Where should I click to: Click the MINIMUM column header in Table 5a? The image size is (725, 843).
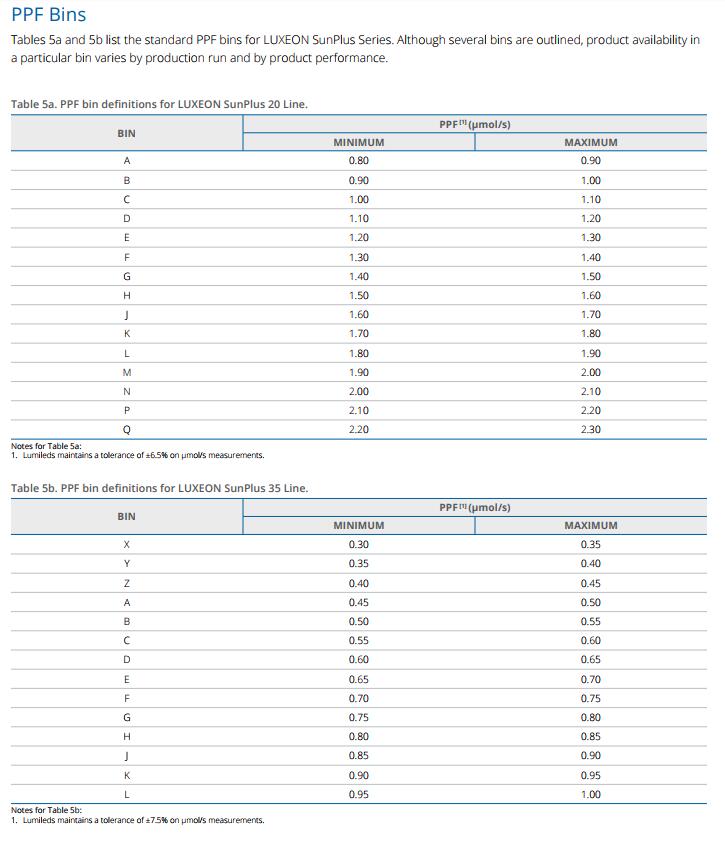(x=358, y=142)
